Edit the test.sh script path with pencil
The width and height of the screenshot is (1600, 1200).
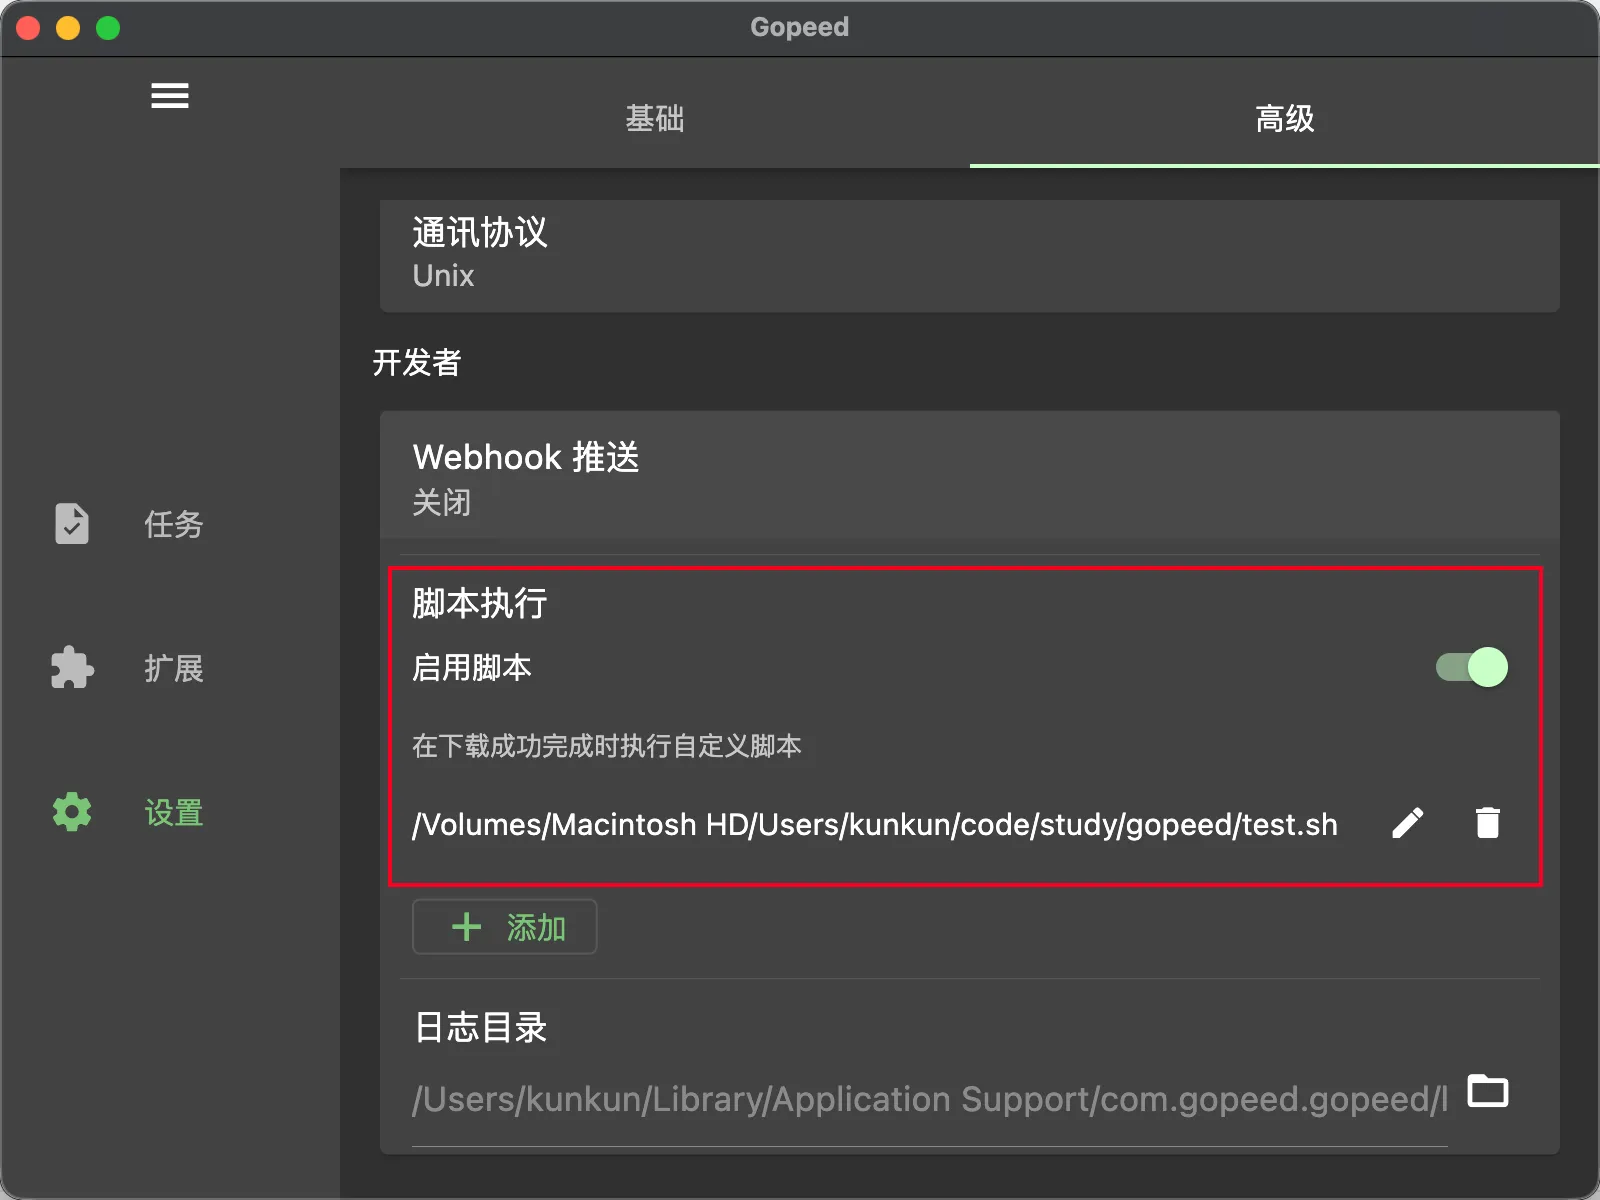click(1408, 823)
